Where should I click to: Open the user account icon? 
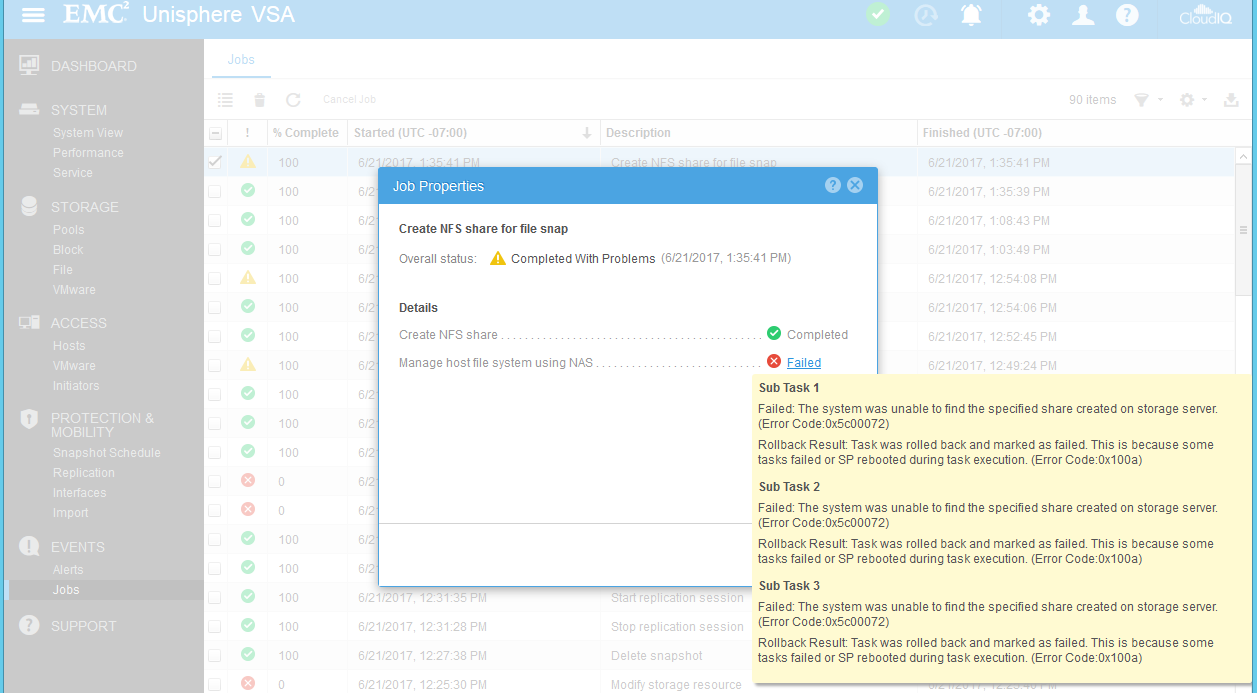click(x=1083, y=15)
